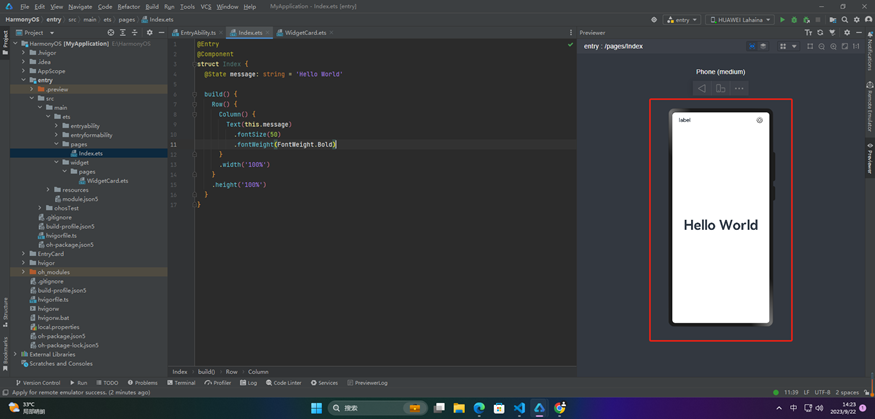
Task: Open the Profiler tool window
Action: [218, 383]
